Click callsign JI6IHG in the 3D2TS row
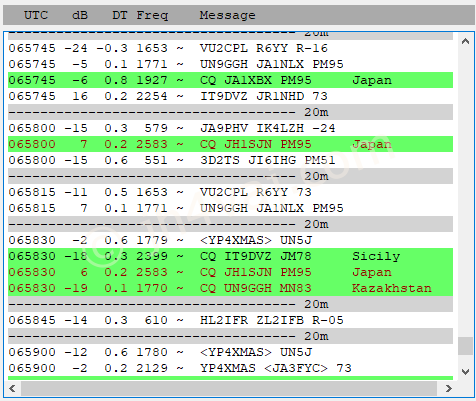The height and width of the screenshot is (401, 476). (x=272, y=160)
